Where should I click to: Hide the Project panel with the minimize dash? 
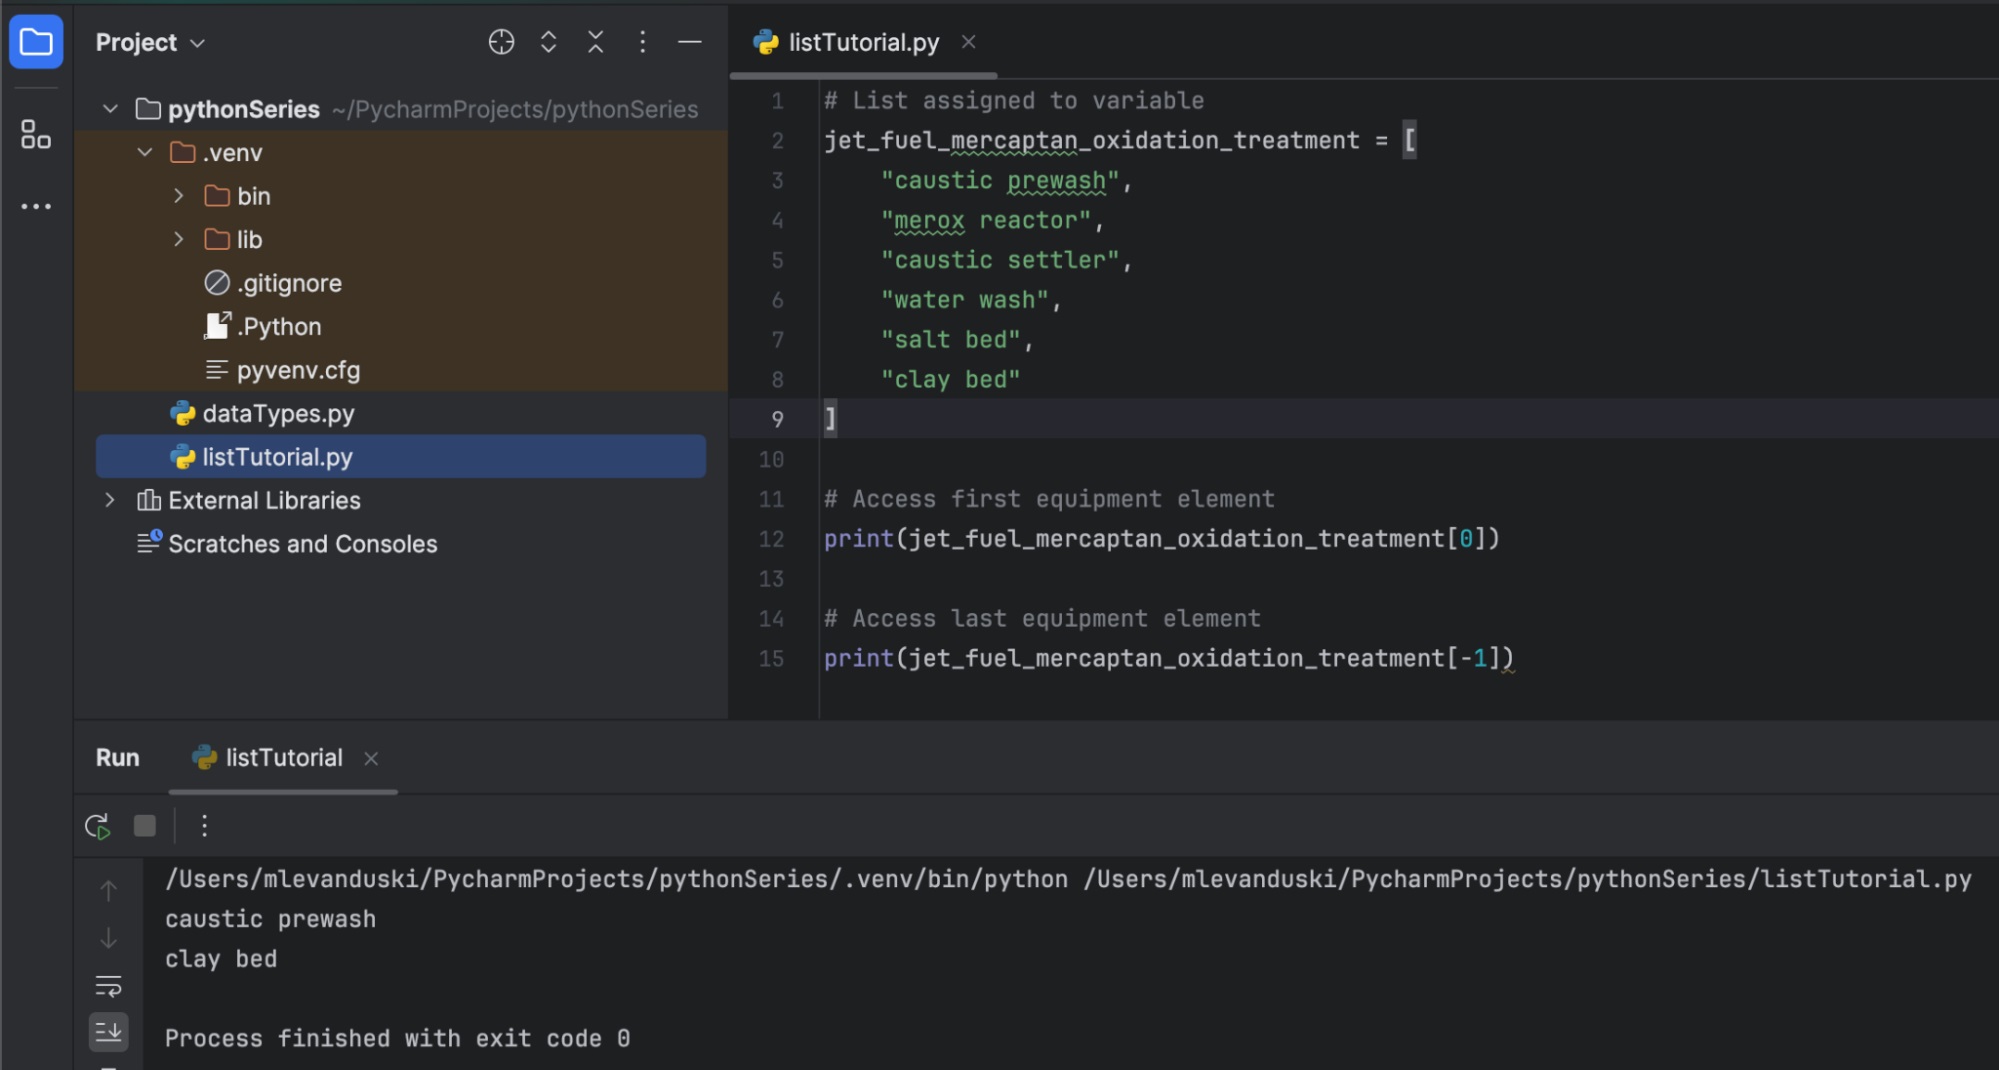tap(690, 42)
